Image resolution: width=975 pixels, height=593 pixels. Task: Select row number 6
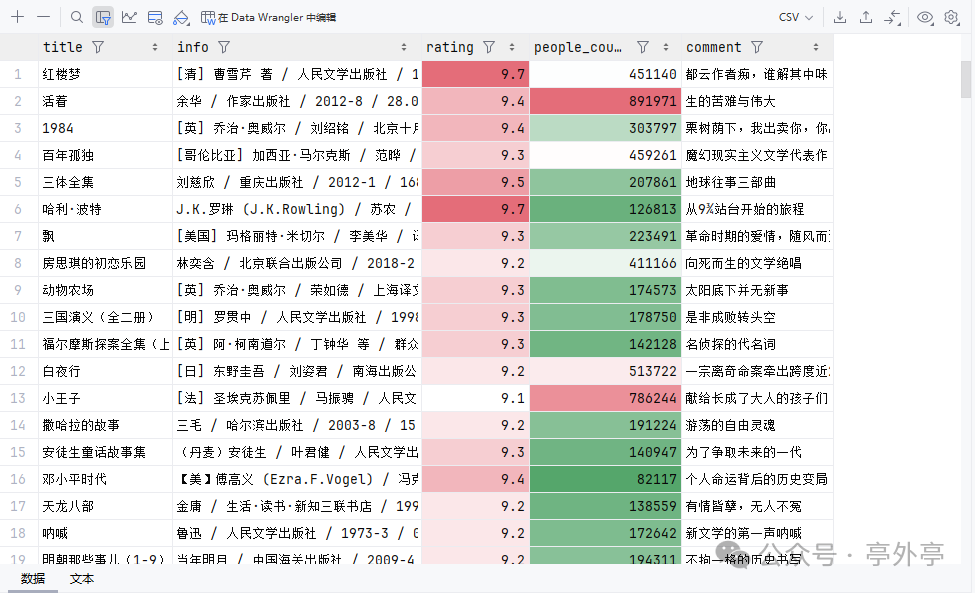tap(18, 209)
